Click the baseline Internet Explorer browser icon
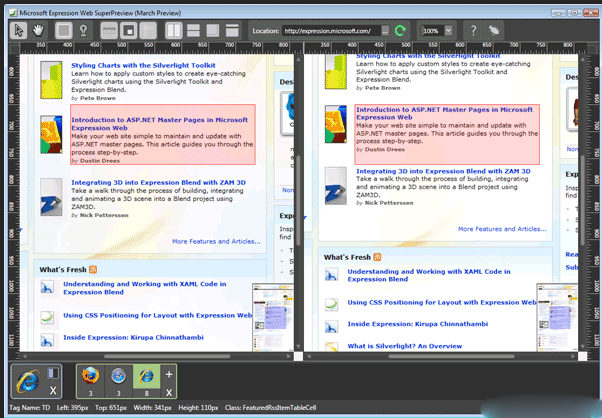Image resolution: width=602 pixels, height=418 pixels. tap(28, 383)
